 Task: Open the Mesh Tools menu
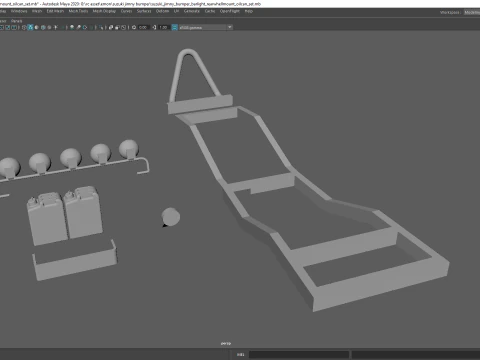coord(78,11)
